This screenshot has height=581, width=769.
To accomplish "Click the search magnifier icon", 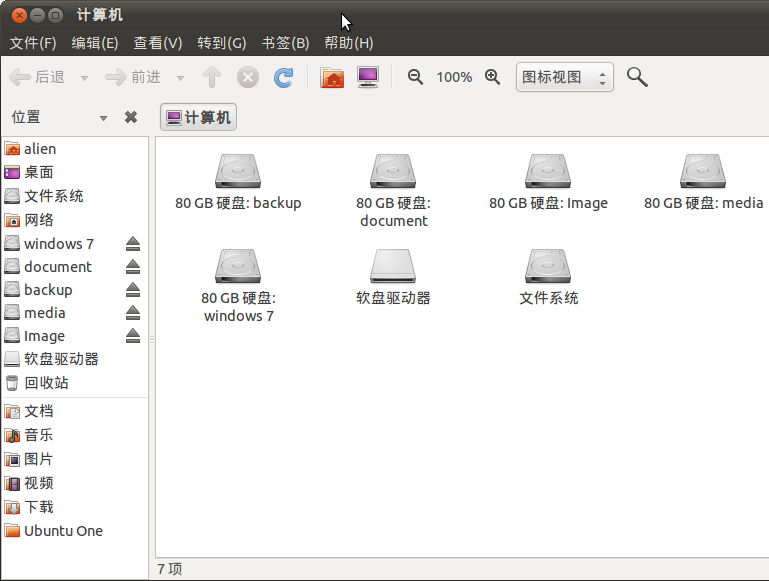I will coord(637,77).
